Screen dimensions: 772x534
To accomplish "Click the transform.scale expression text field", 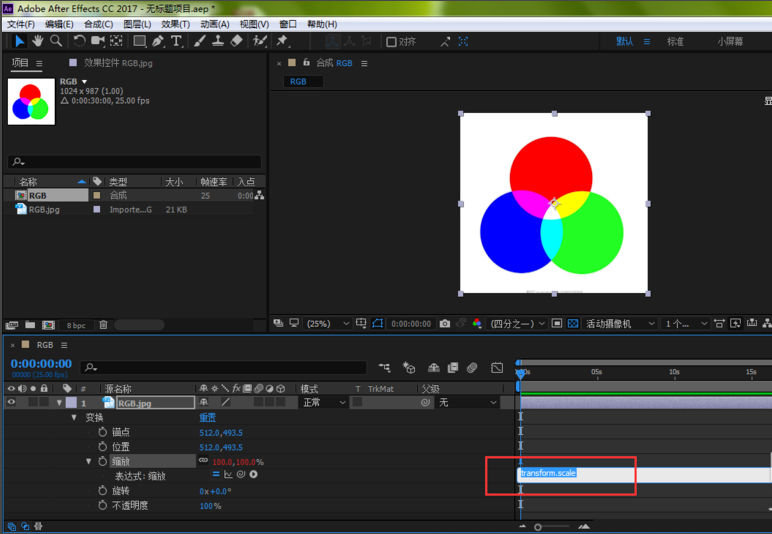I will [640, 473].
